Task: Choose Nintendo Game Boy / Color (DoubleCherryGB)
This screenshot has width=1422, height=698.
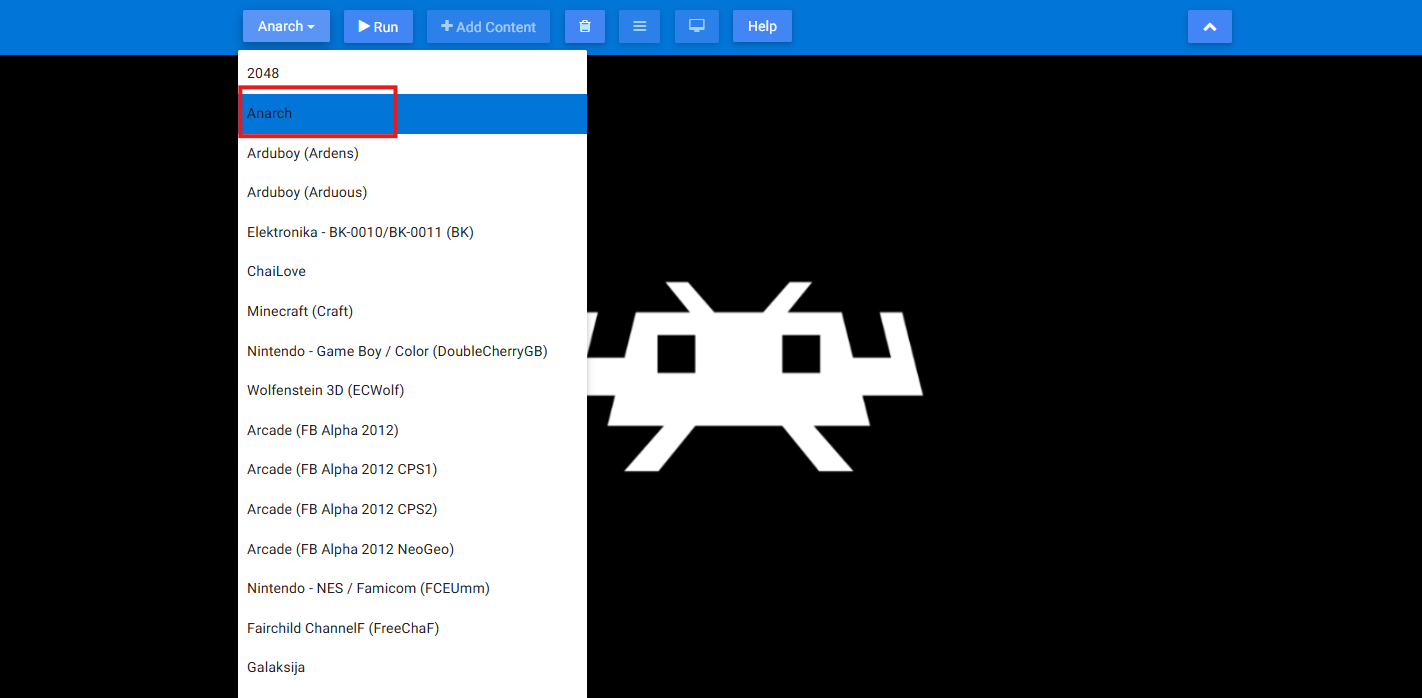Action: click(x=397, y=351)
